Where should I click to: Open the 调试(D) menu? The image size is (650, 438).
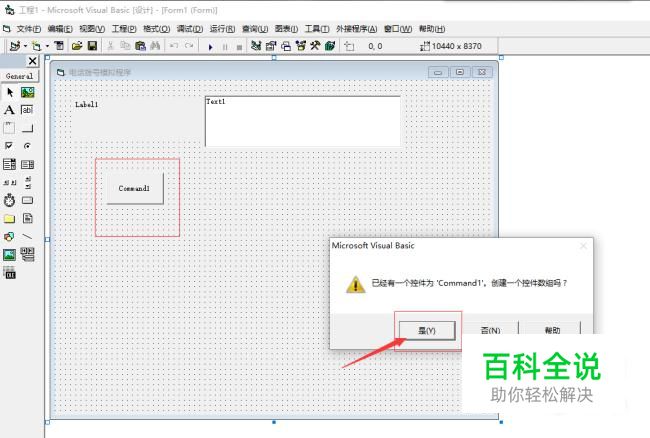point(189,29)
